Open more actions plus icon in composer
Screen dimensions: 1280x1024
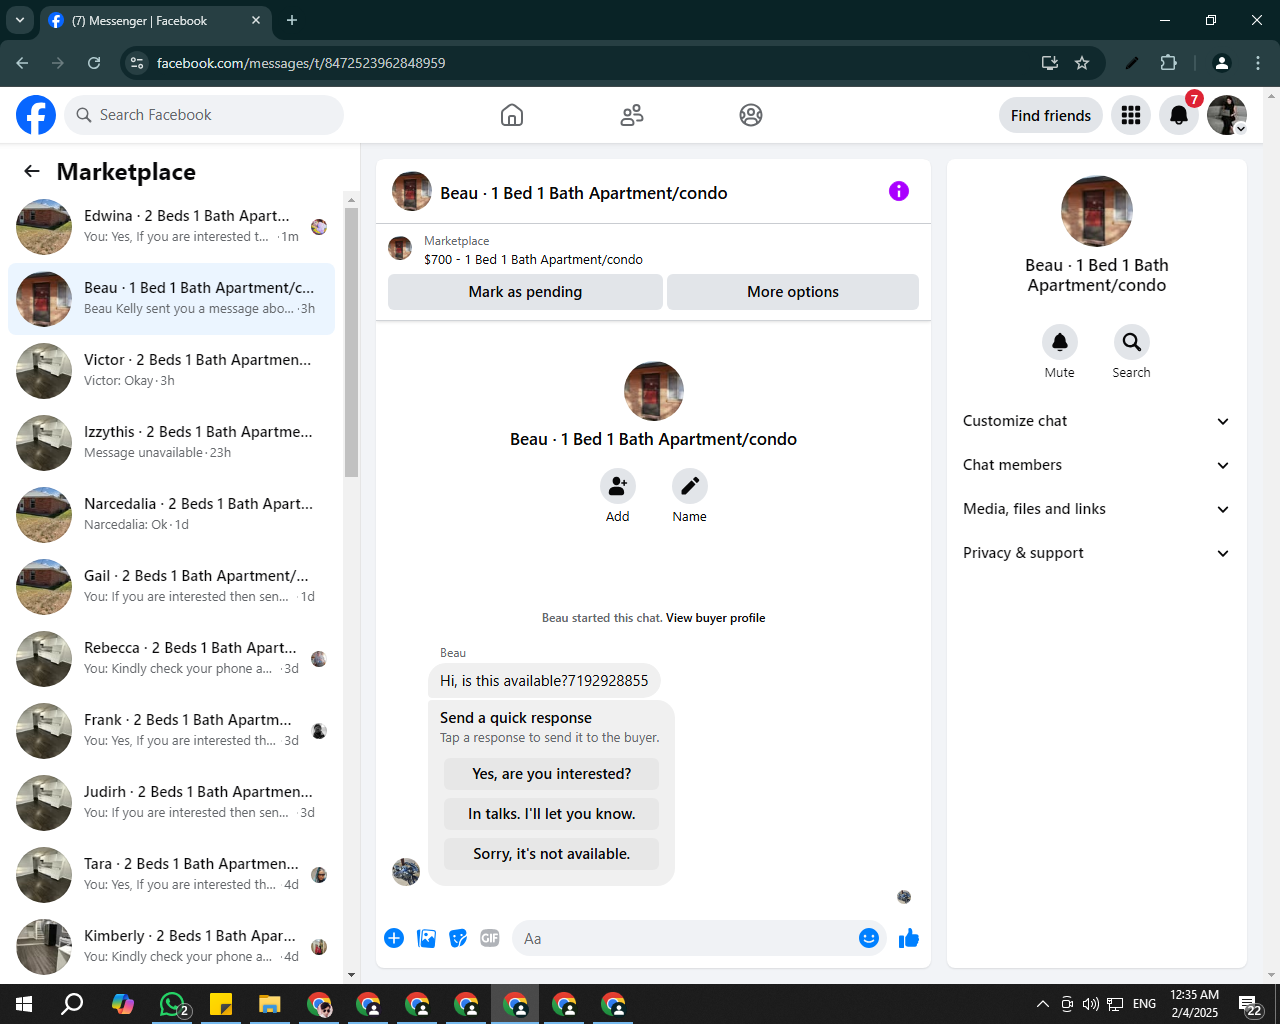[394, 938]
